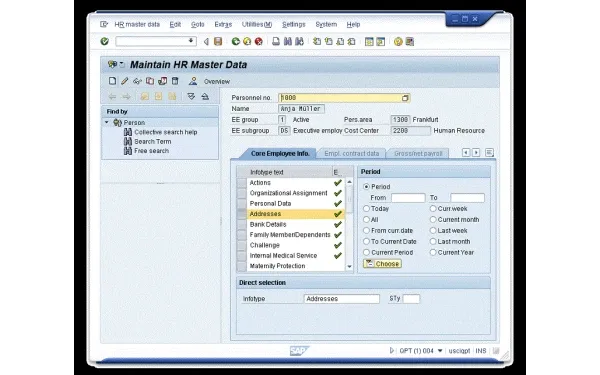The width and height of the screenshot is (600, 375).
Task: Click the Overview person icon
Action: (x=193, y=81)
